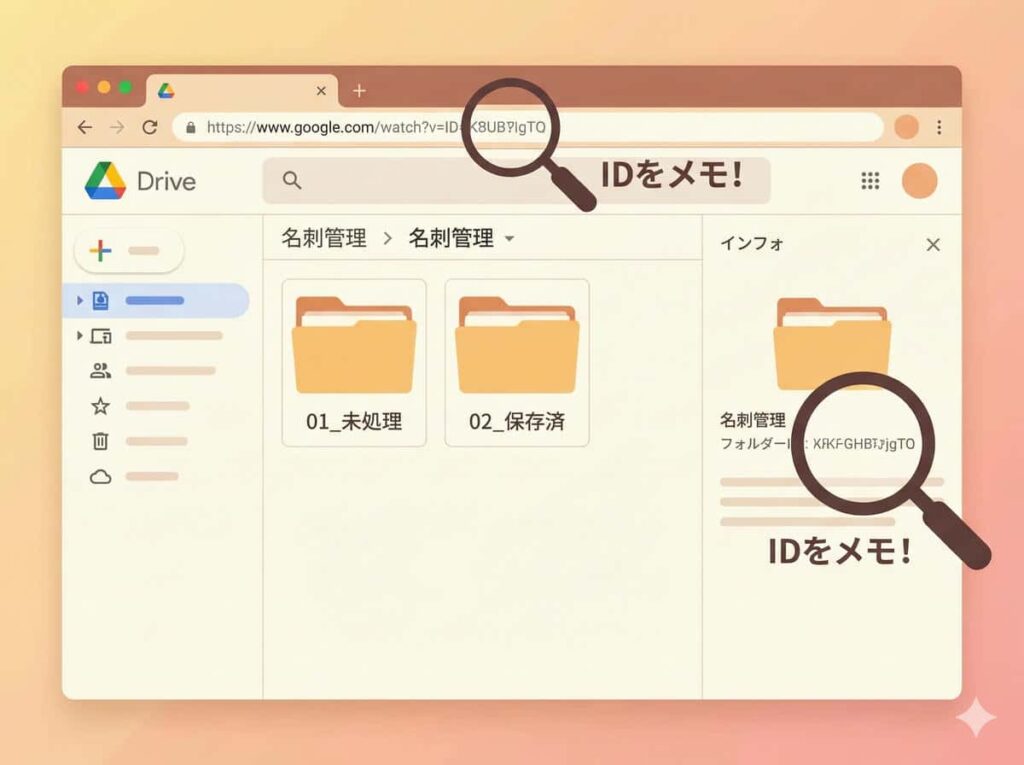Open the Trash bin icon
Image resolution: width=1024 pixels, height=765 pixels.
(100, 441)
